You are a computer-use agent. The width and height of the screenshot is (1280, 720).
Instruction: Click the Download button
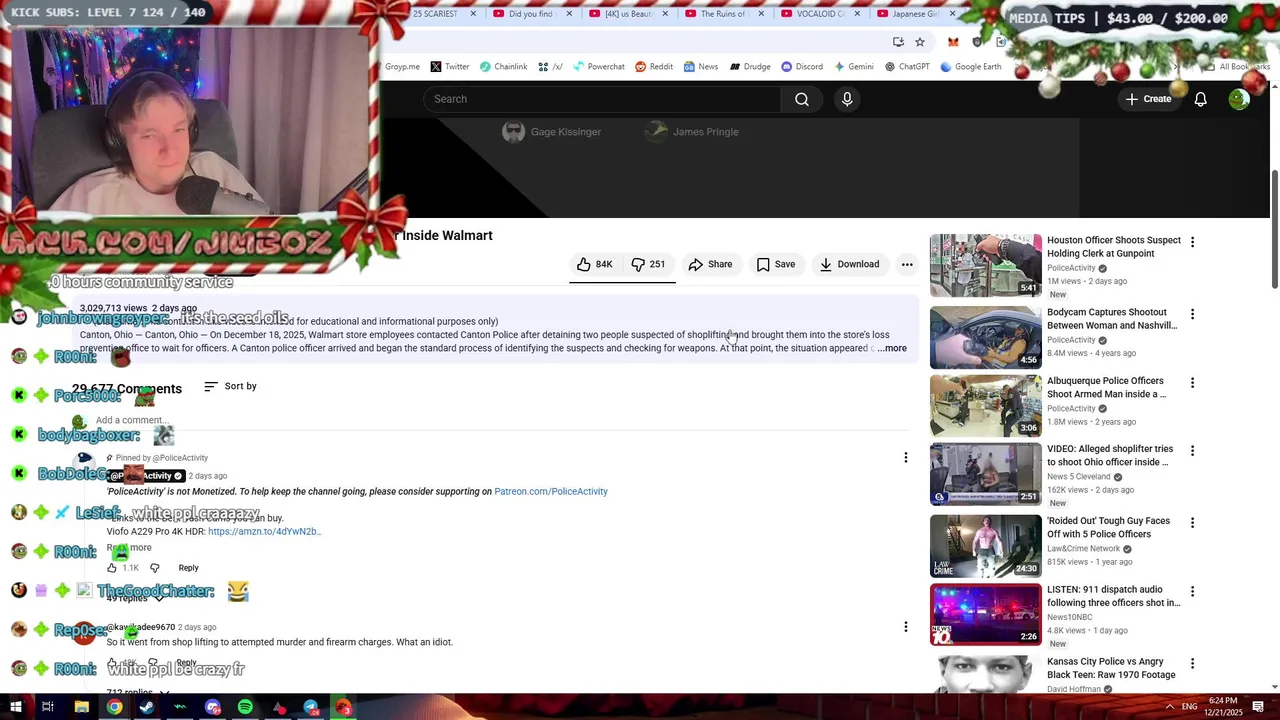849,264
